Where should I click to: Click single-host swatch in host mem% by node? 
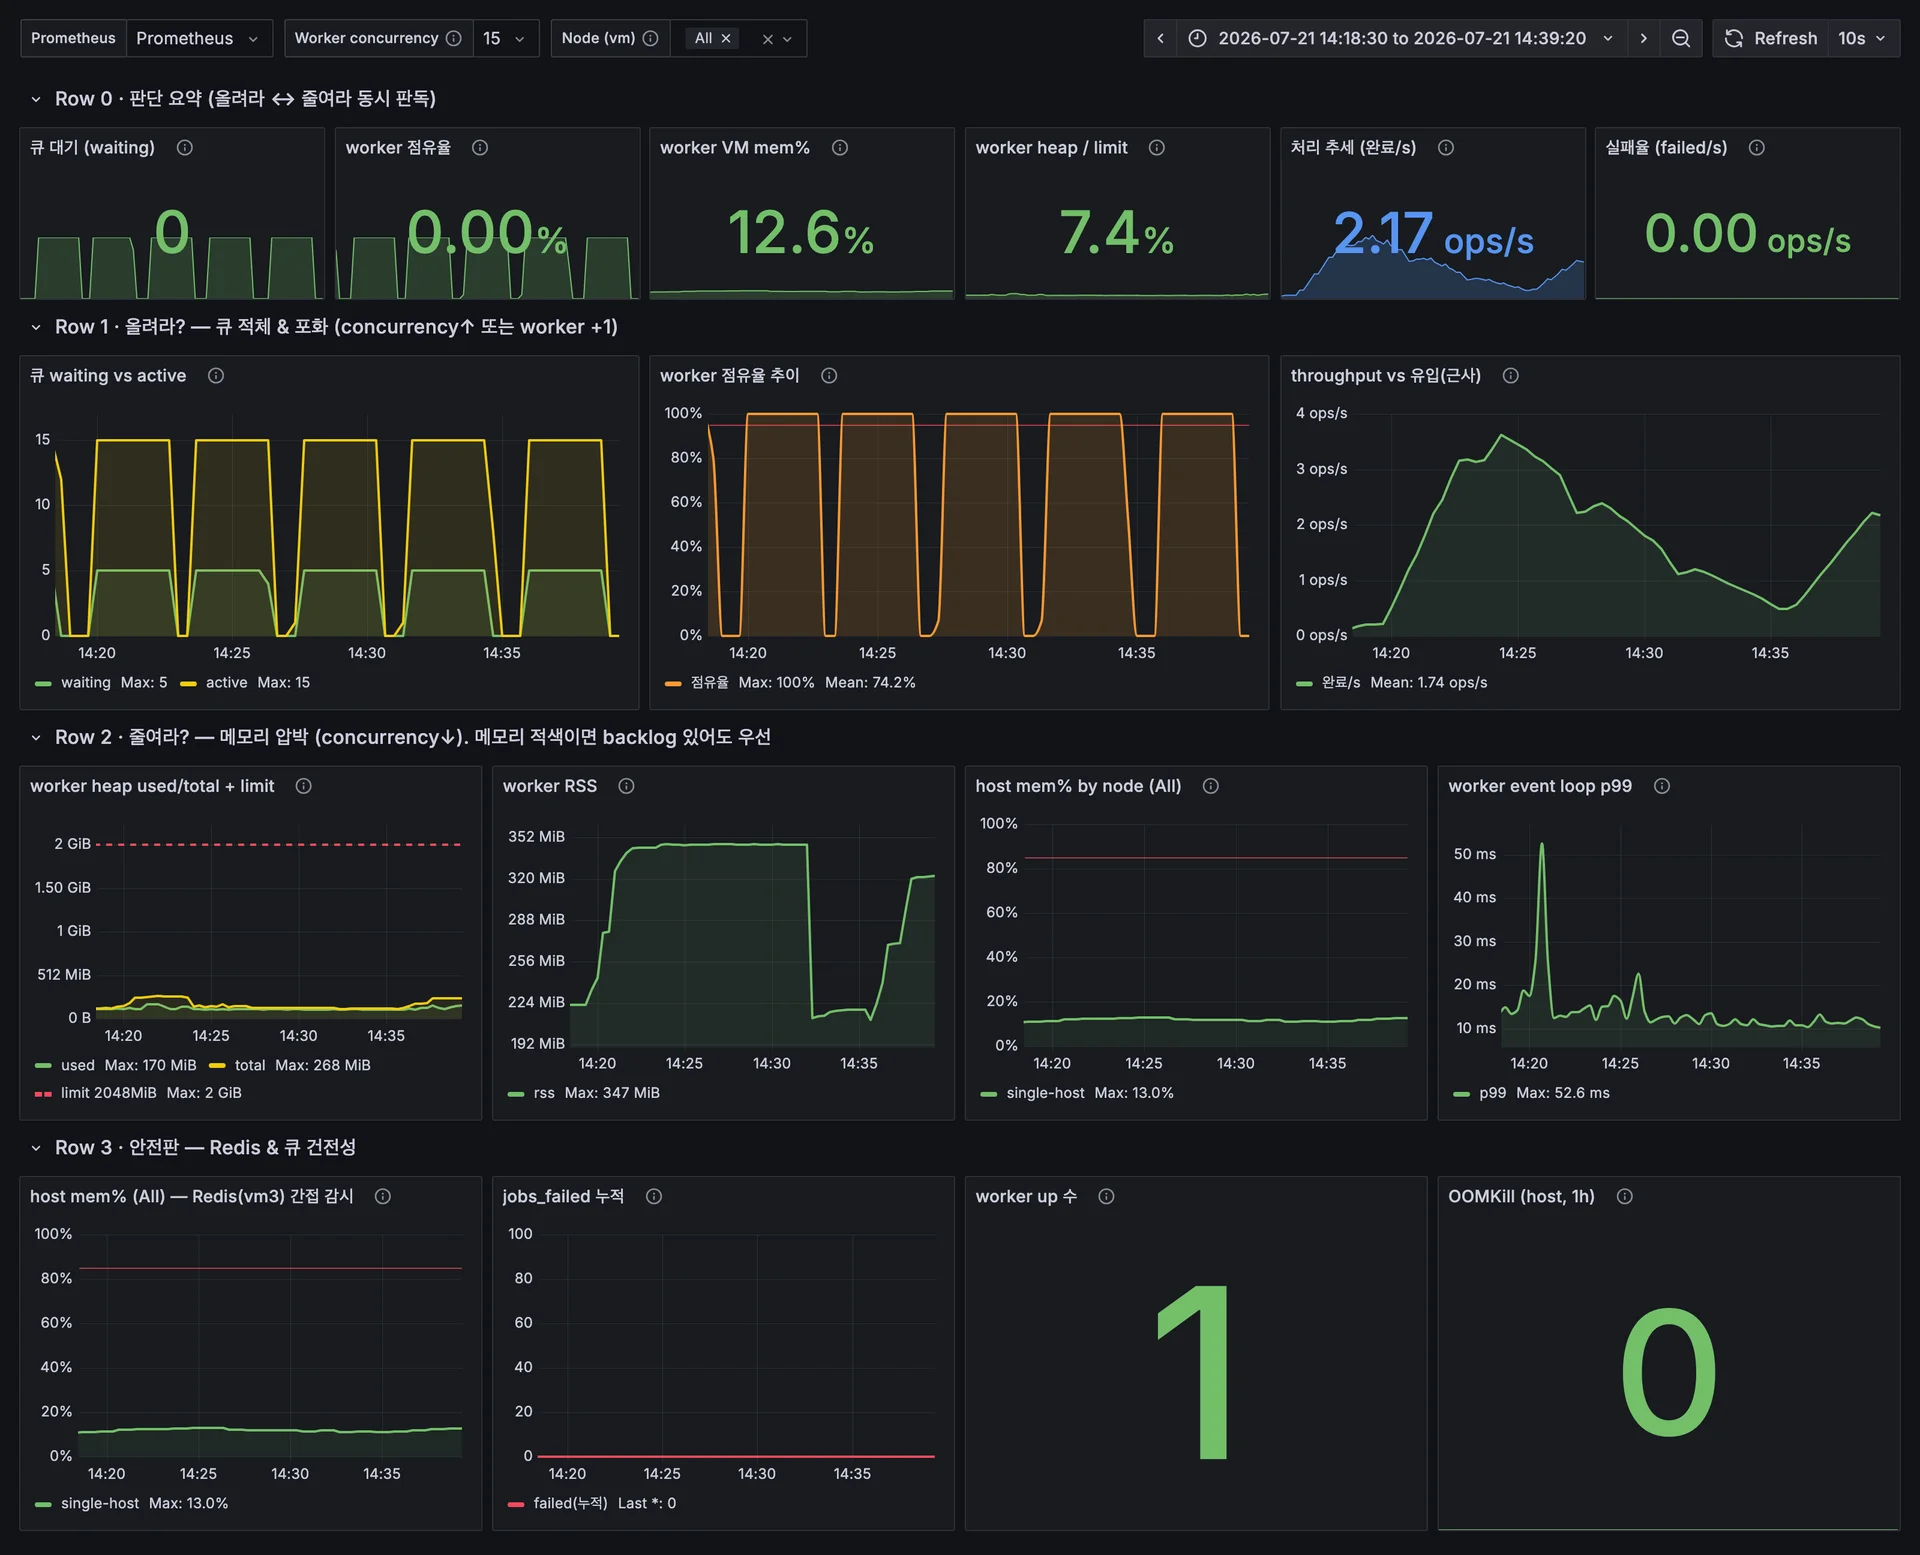989,1094
